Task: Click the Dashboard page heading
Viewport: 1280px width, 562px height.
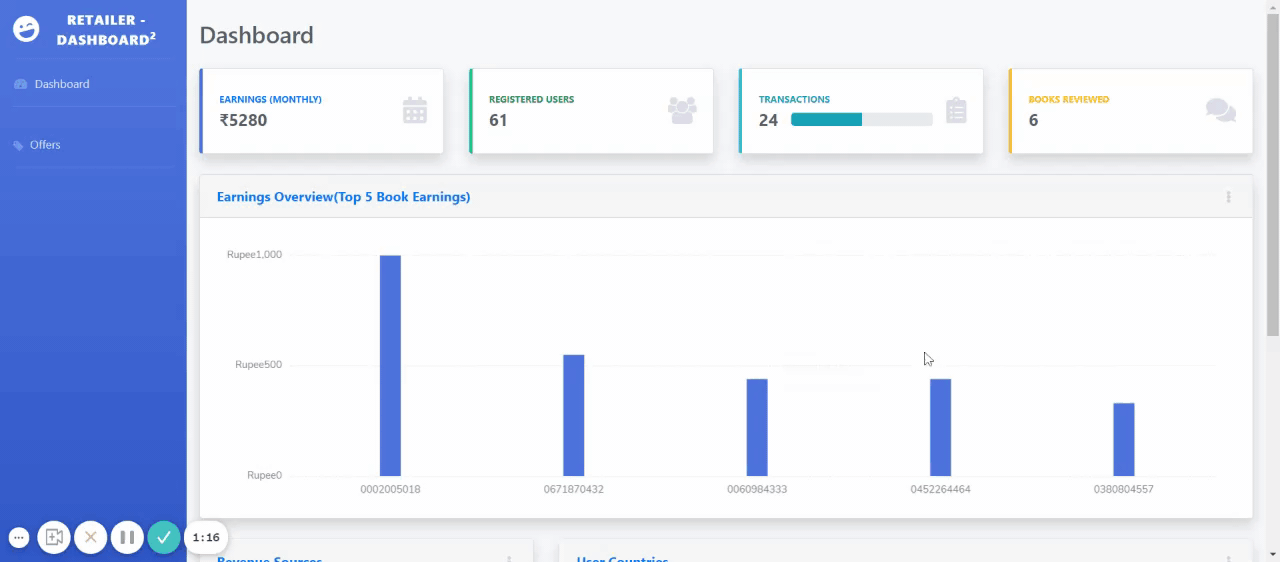Action: (256, 35)
